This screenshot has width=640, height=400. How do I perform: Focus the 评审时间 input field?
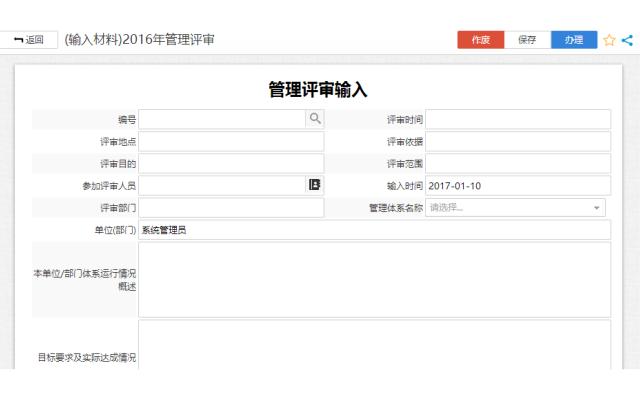[518, 119]
